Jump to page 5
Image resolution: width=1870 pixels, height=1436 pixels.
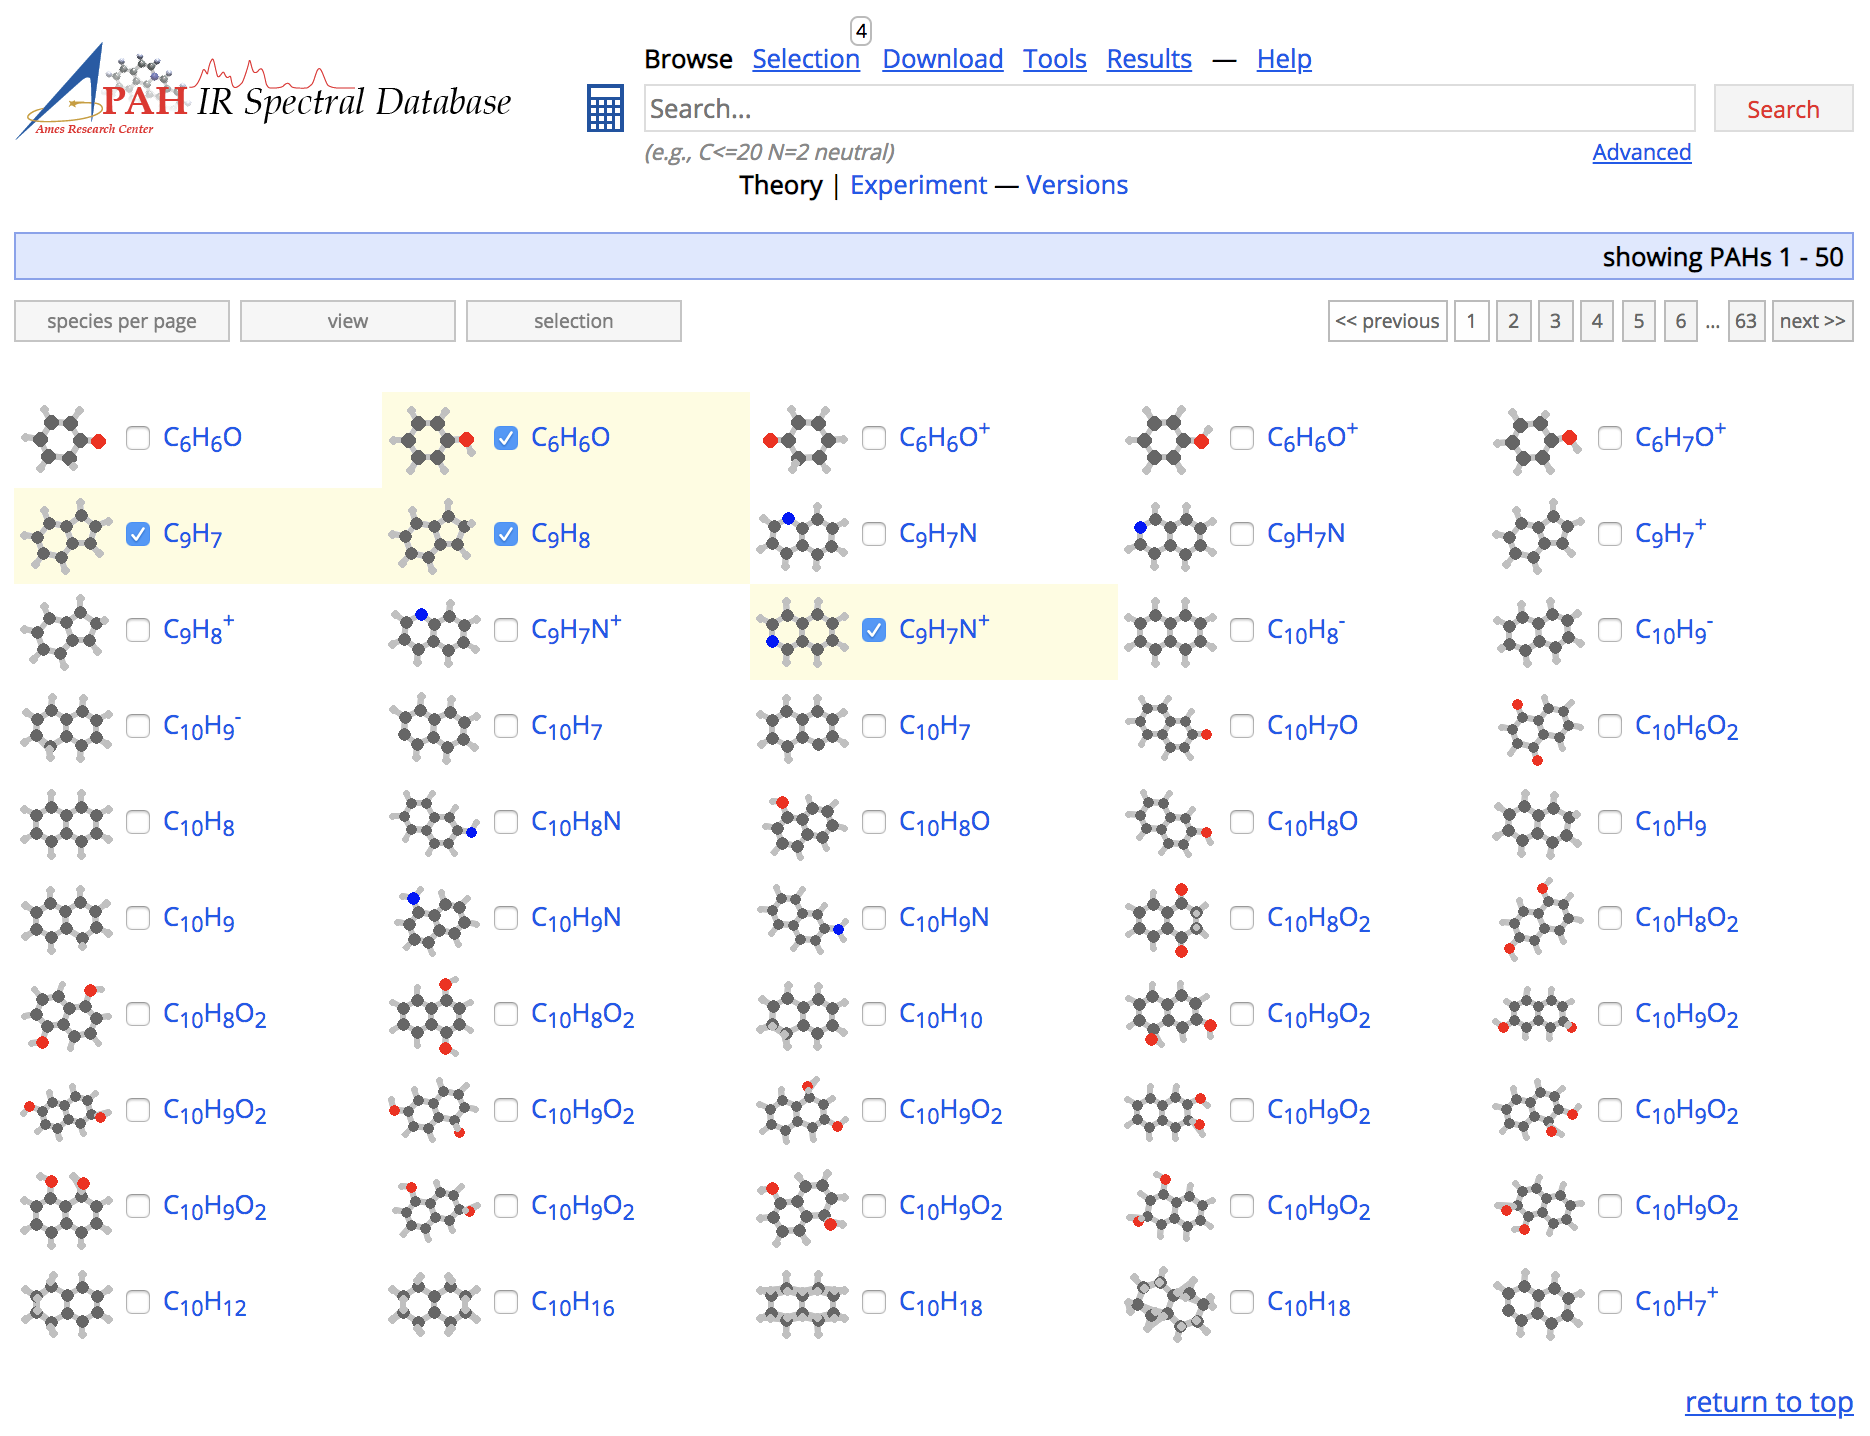point(1639,321)
